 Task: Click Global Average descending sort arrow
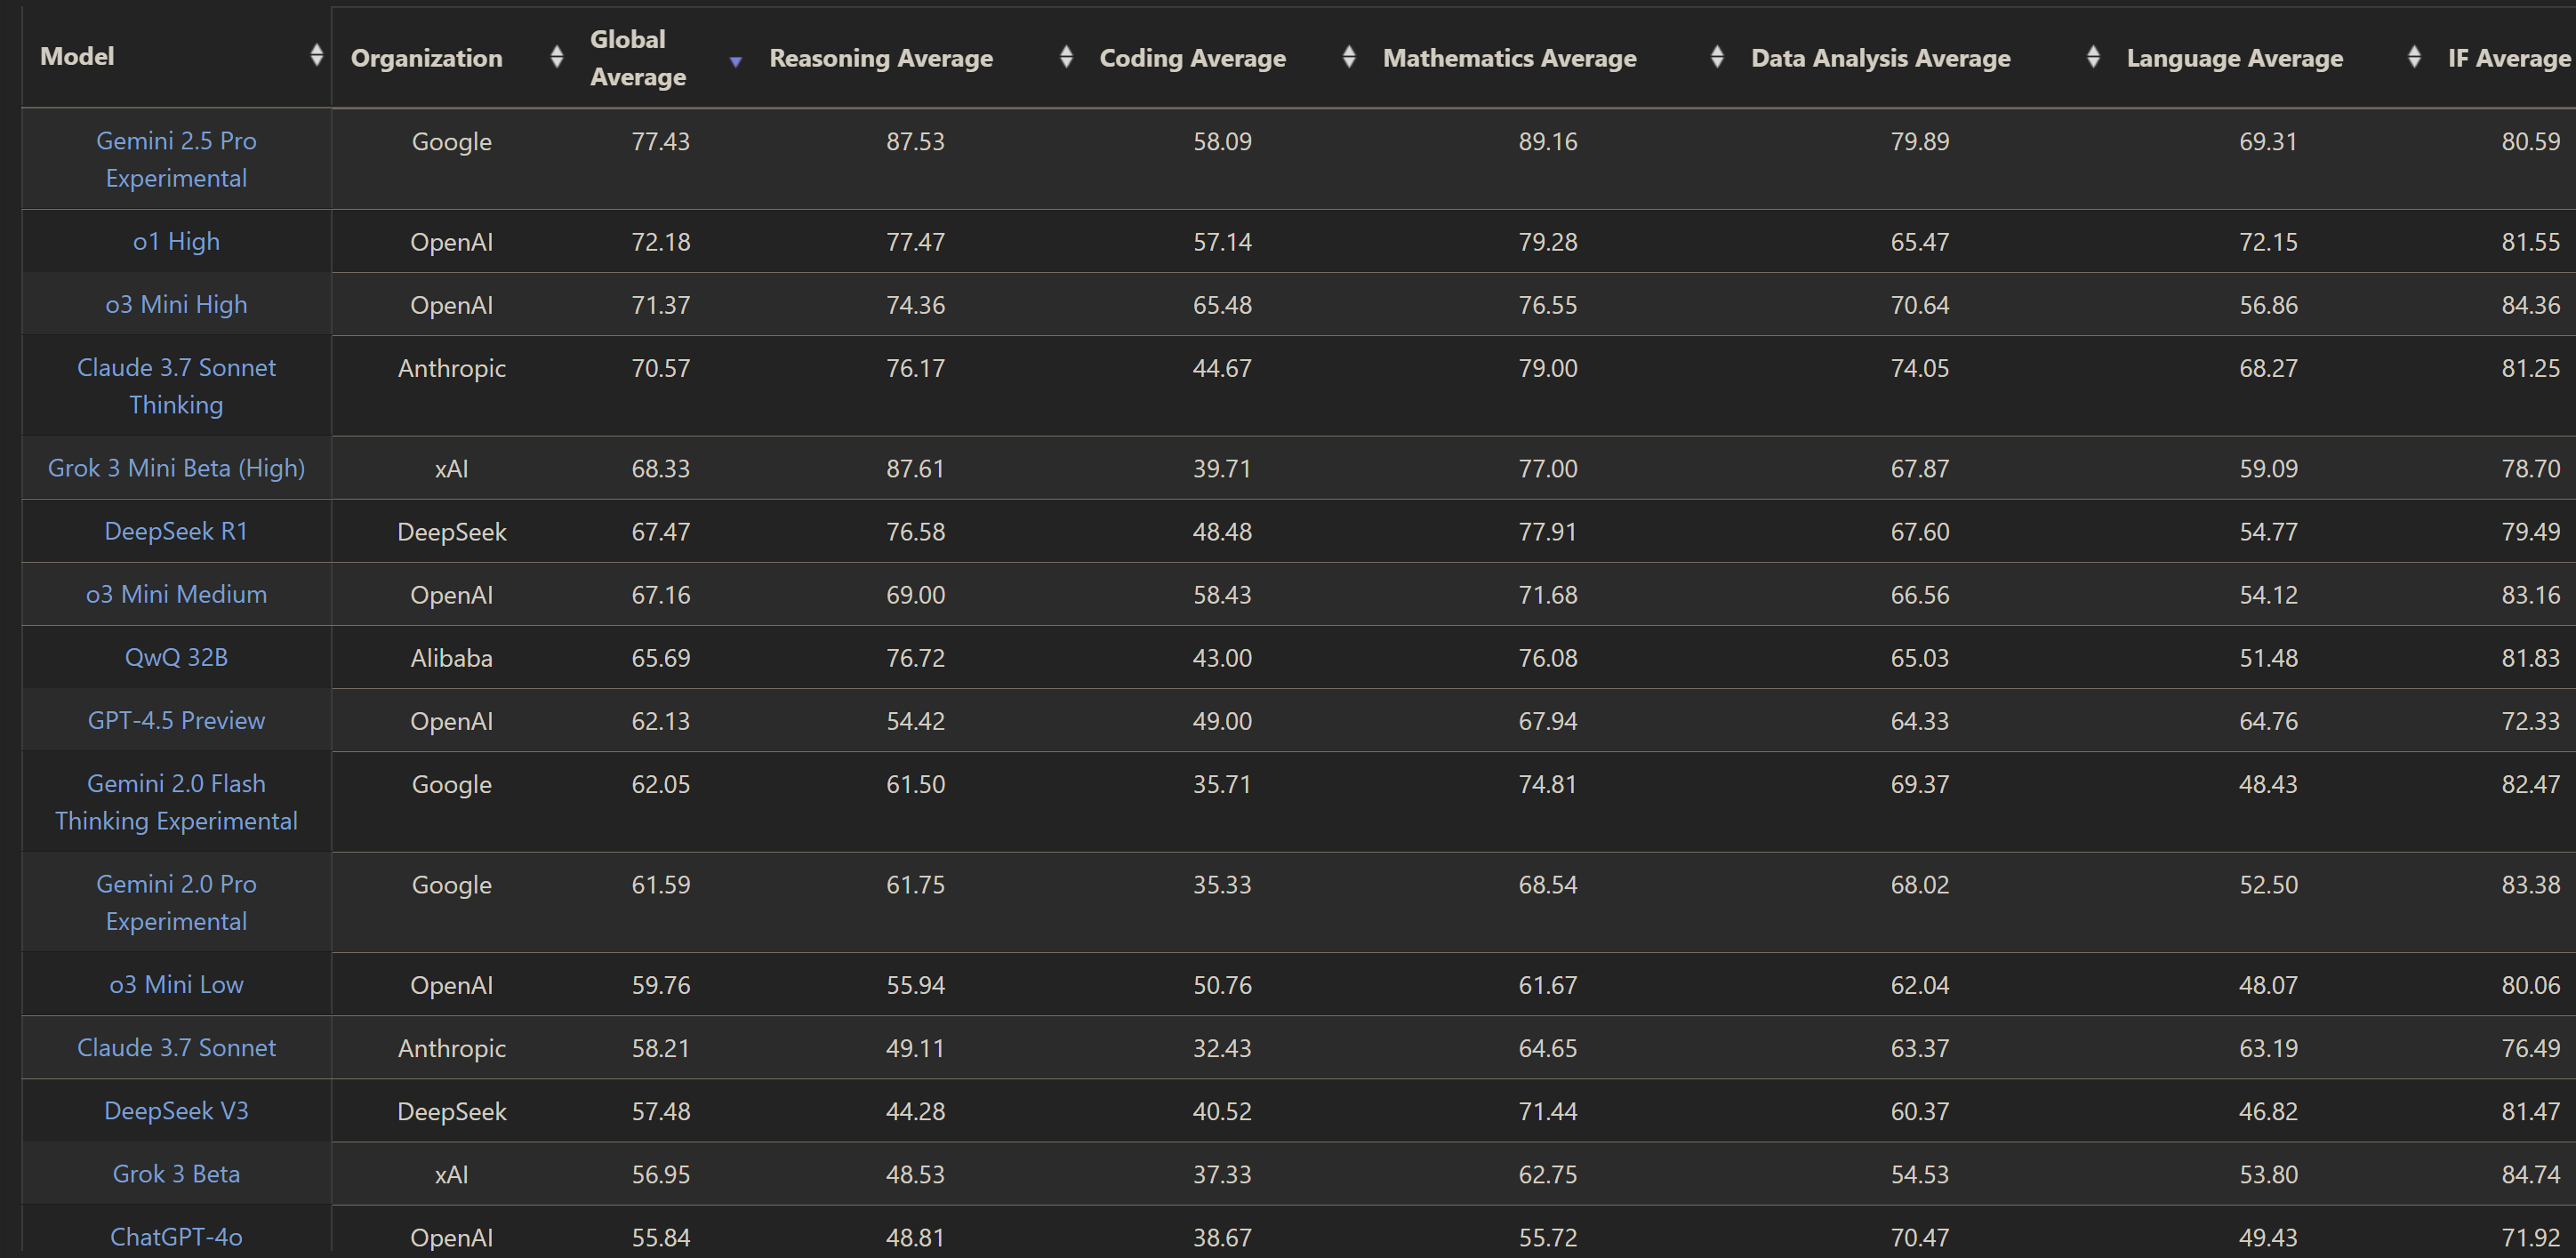[x=736, y=62]
